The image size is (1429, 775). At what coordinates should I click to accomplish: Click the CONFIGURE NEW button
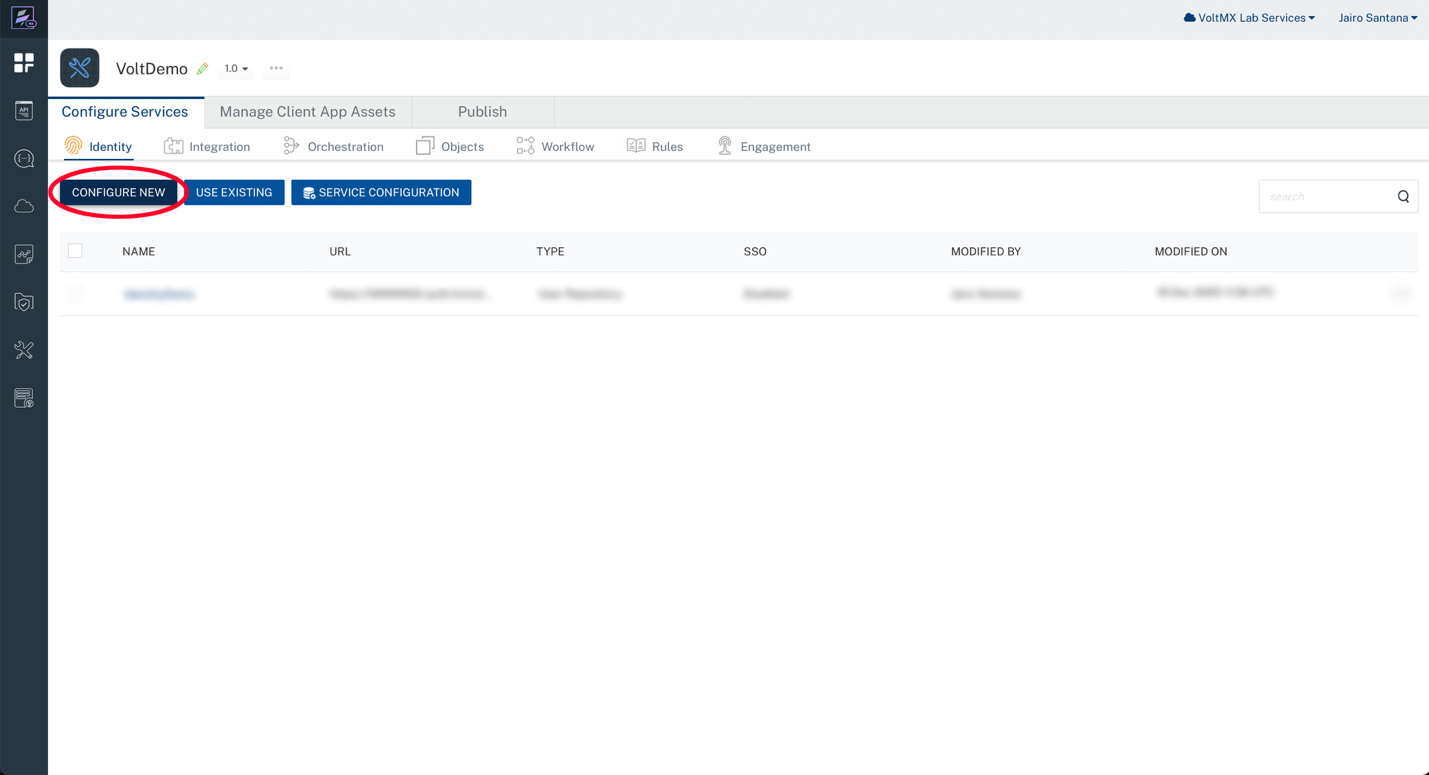[x=118, y=192]
